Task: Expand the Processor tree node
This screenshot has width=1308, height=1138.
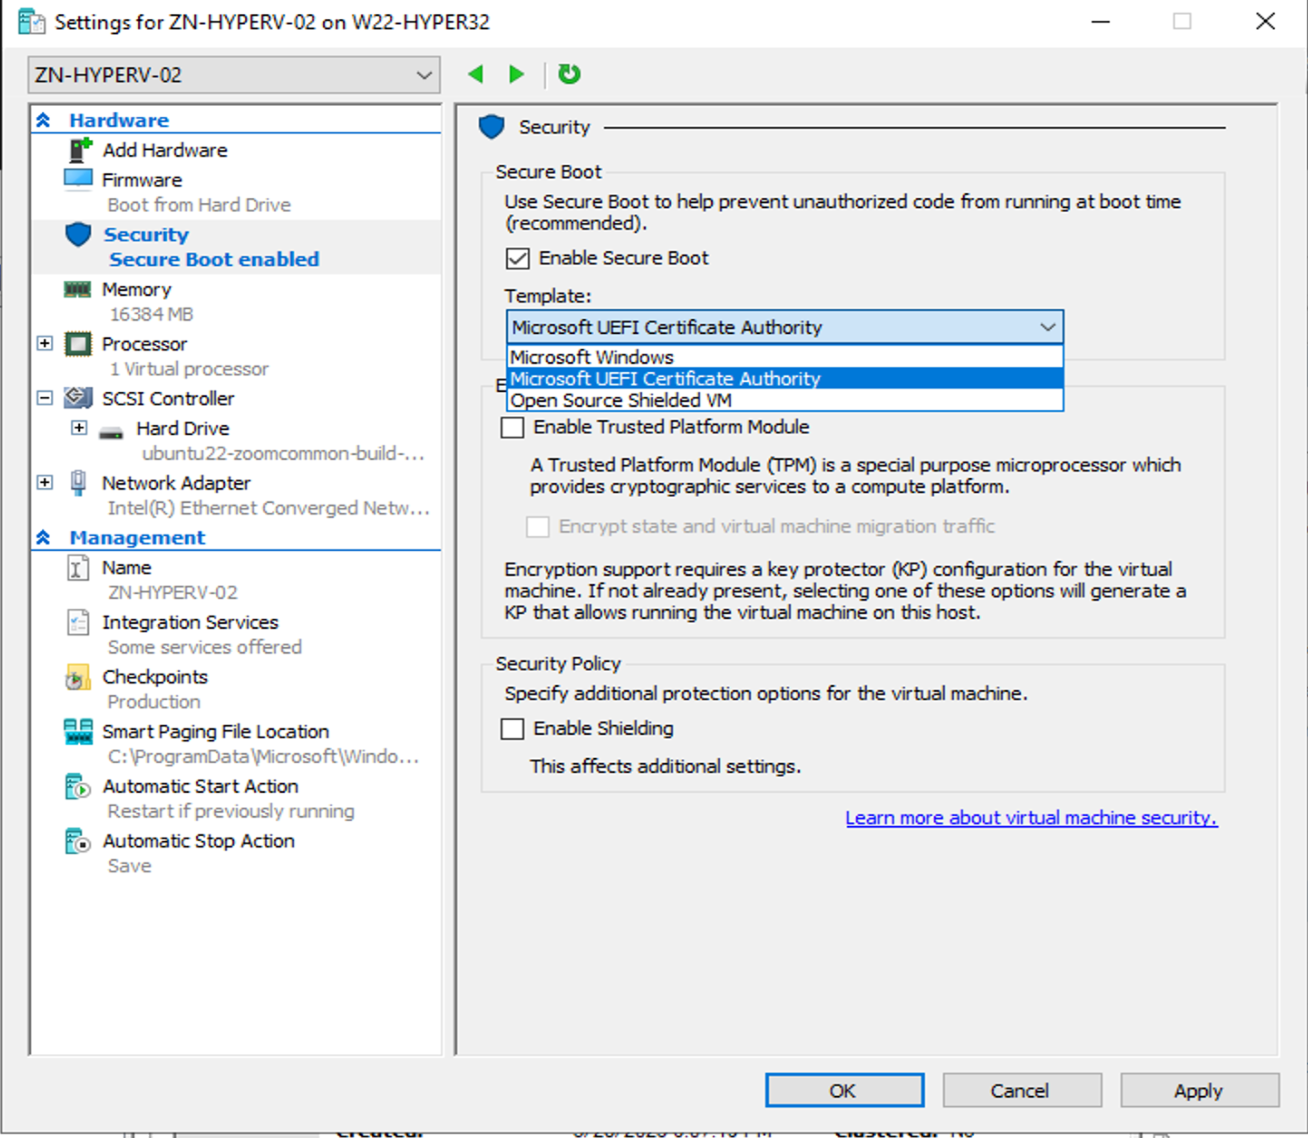Action: 45,343
